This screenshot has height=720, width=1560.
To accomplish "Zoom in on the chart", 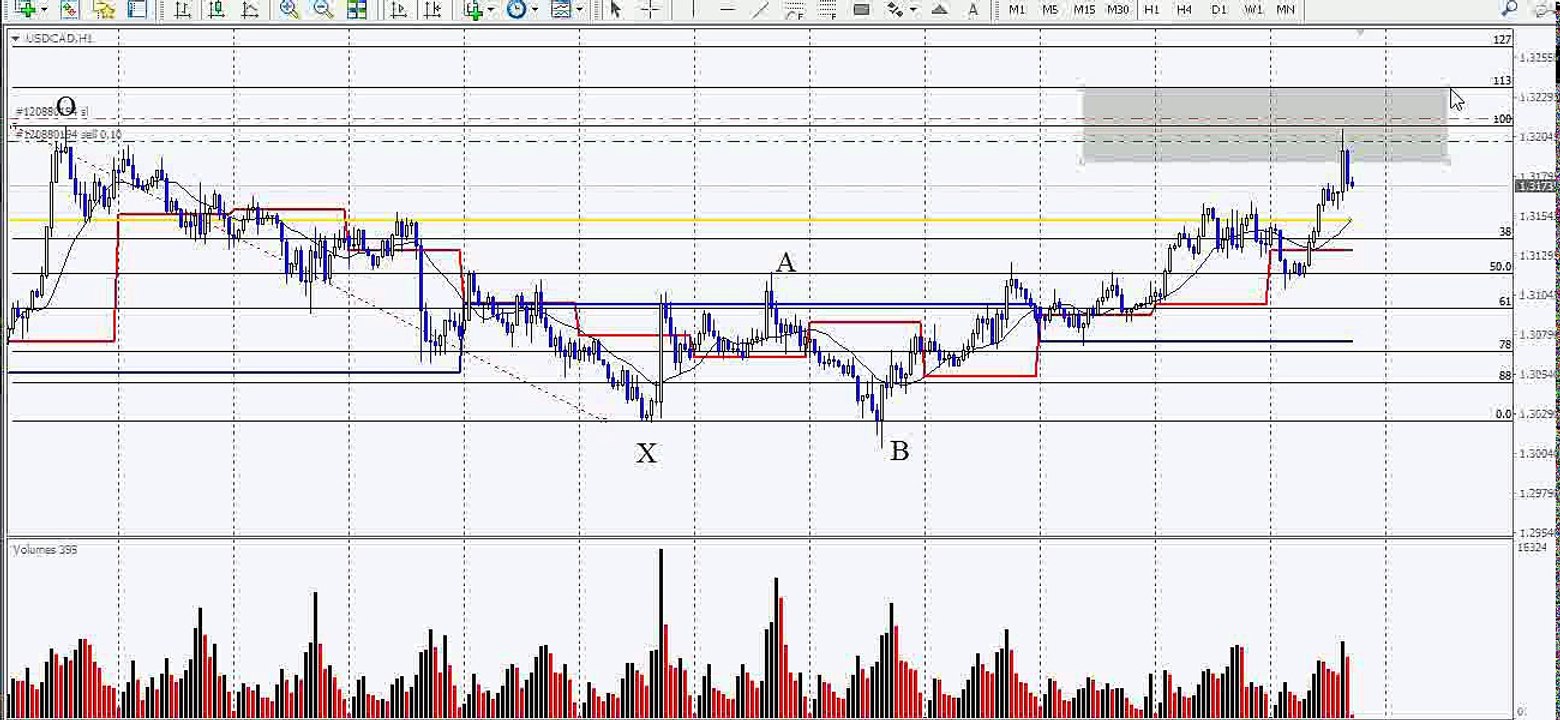I will tap(289, 9).
